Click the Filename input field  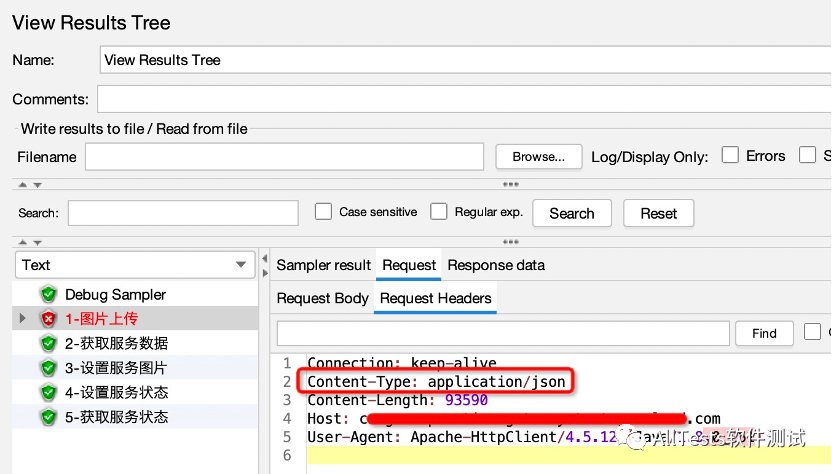click(284, 157)
